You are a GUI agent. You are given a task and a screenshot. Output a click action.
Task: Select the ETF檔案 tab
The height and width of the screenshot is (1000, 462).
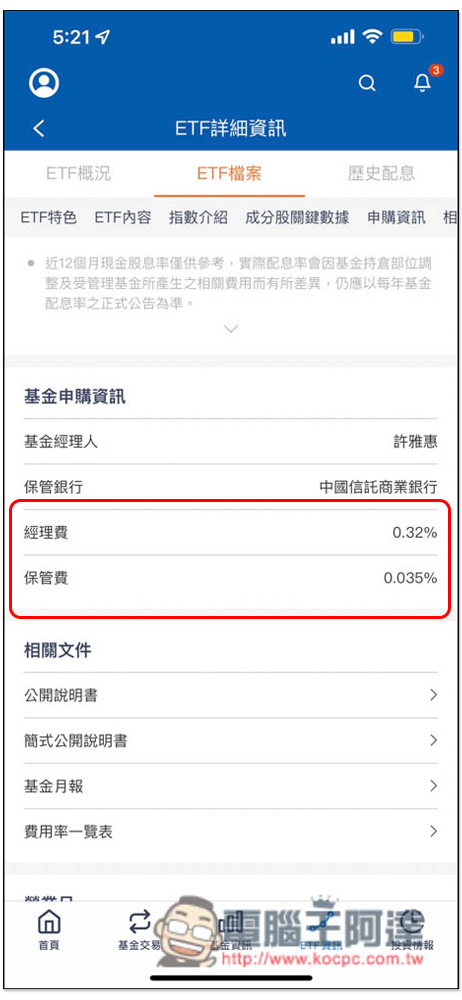(x=229, y=173)
